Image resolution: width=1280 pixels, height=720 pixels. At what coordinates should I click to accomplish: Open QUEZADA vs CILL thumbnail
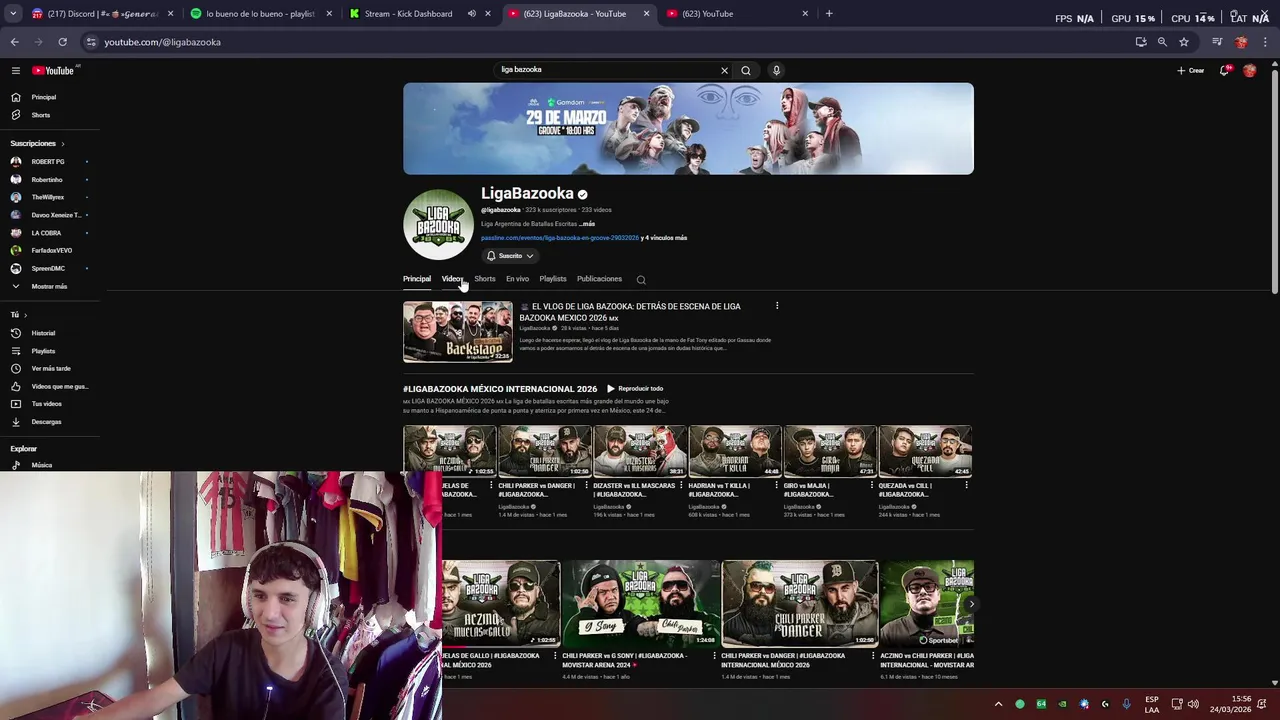925,451
